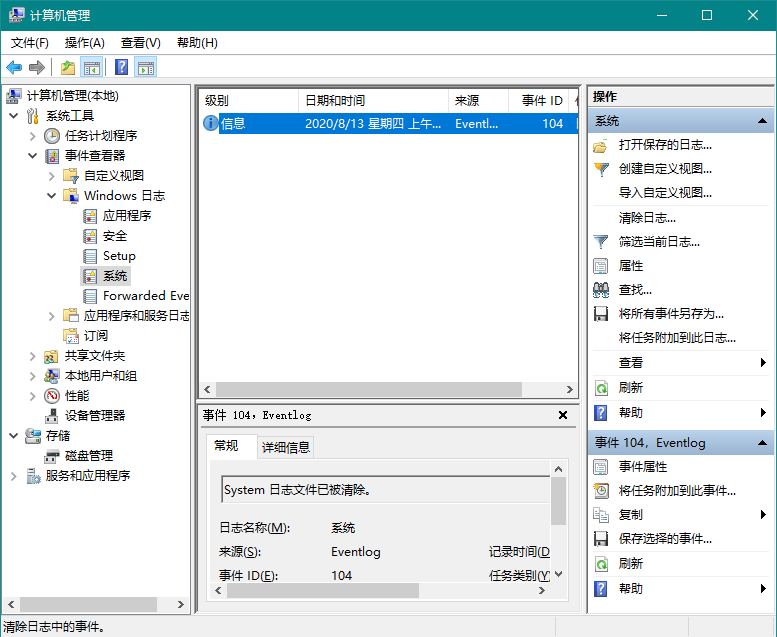Screen dimensions: 777x637
Task: Open the 文件(F) menu
Action: [30, 43]
